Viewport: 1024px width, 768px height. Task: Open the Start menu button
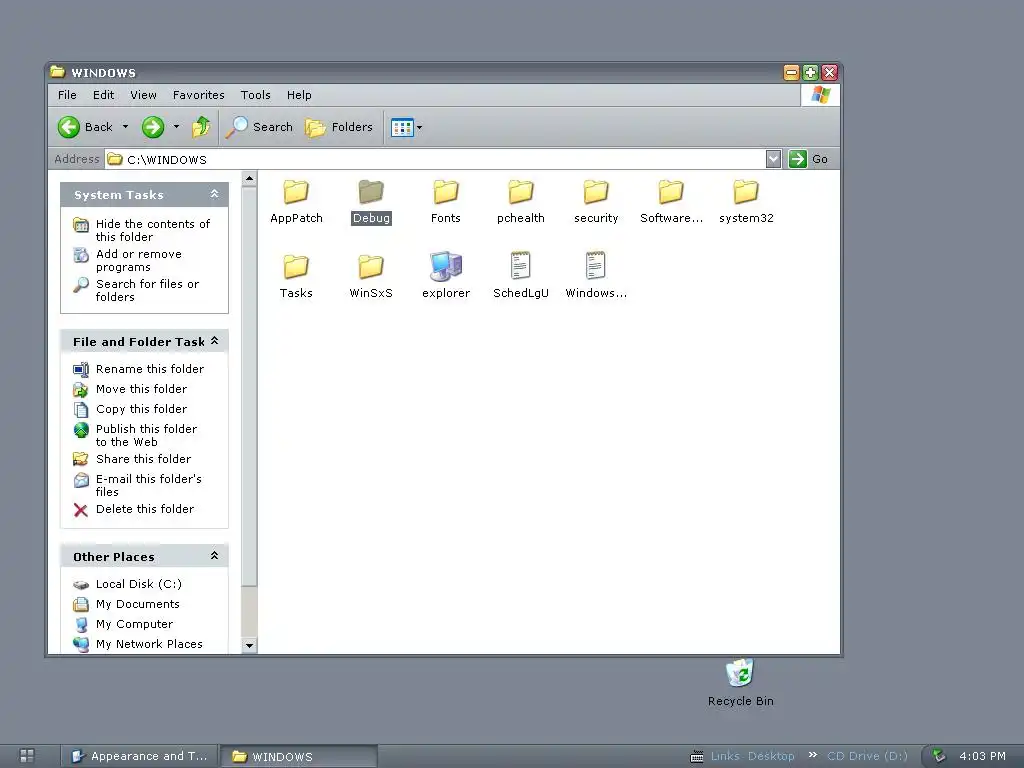coord(27,756)
